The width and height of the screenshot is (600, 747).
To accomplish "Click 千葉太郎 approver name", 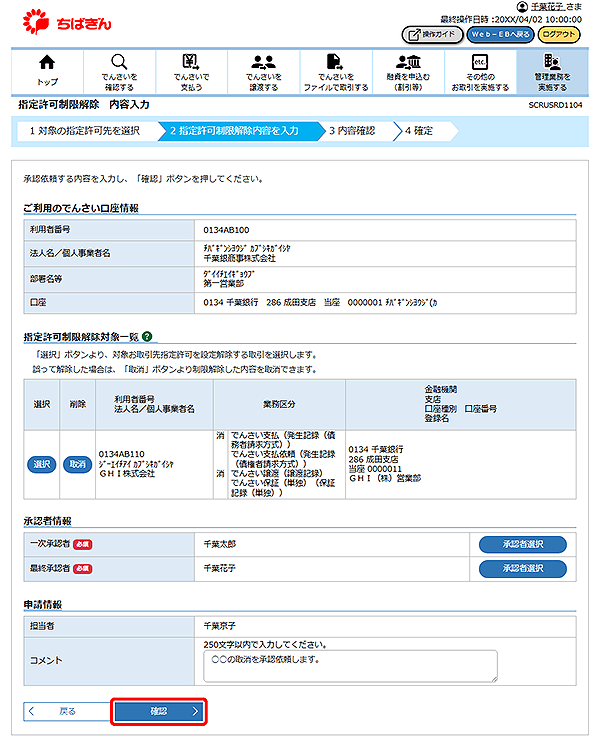I will click(x=220, y=544).
